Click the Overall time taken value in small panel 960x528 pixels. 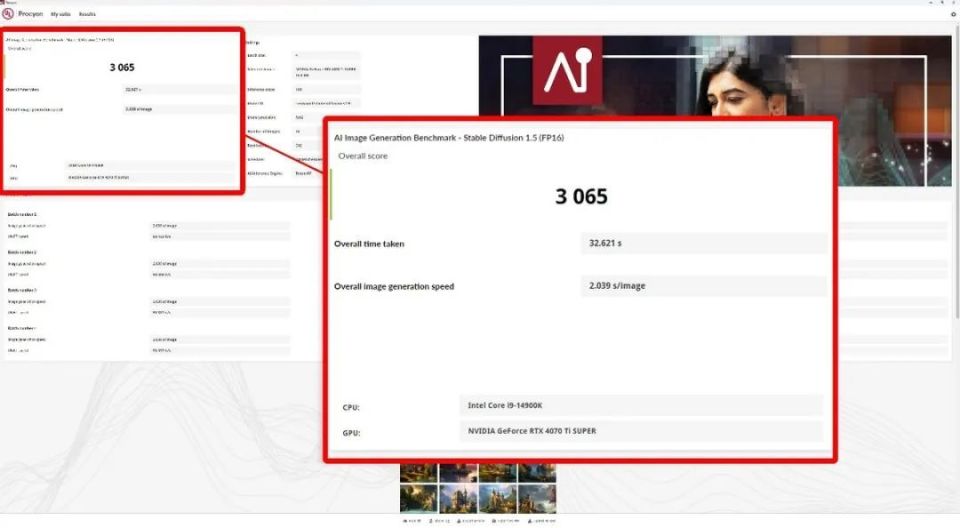coord(179,89)
